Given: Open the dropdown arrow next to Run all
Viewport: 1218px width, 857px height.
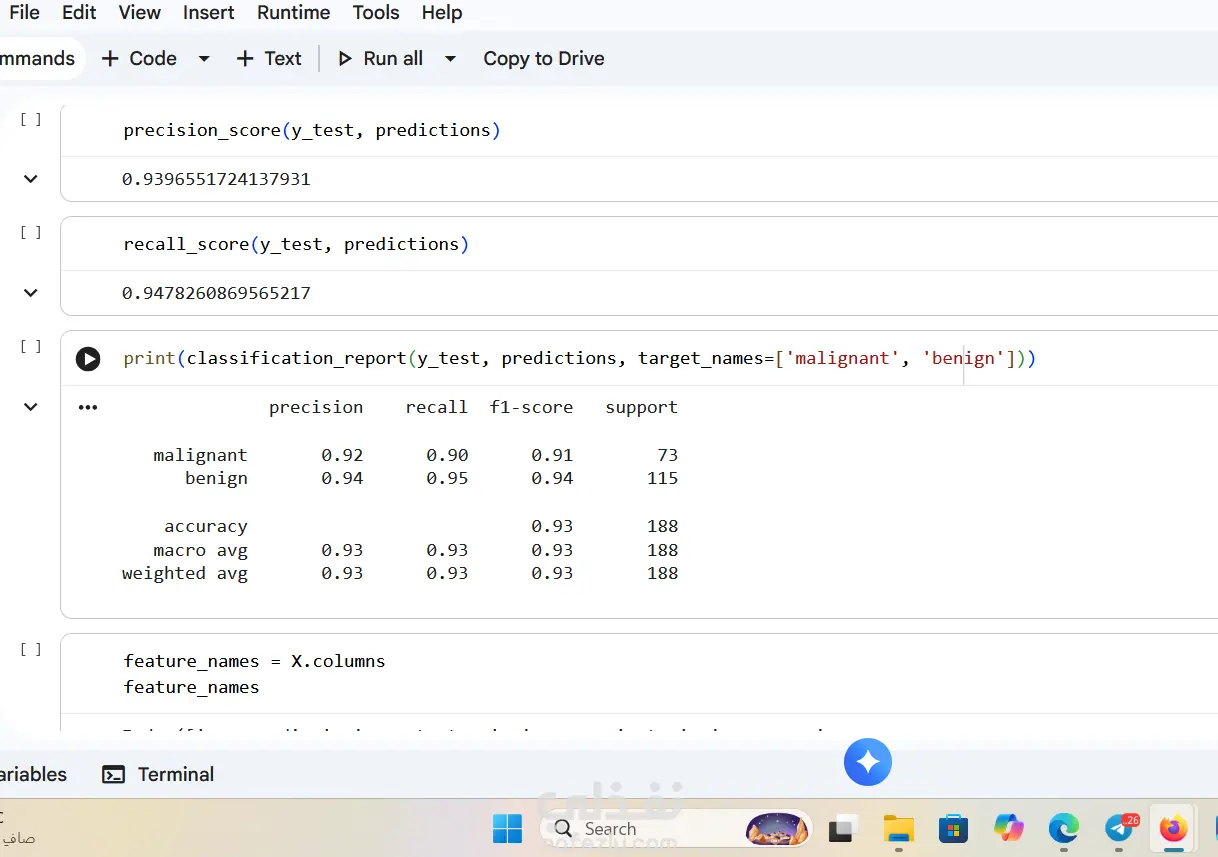Looking at the screenshot, I should [x=450, y=58].
